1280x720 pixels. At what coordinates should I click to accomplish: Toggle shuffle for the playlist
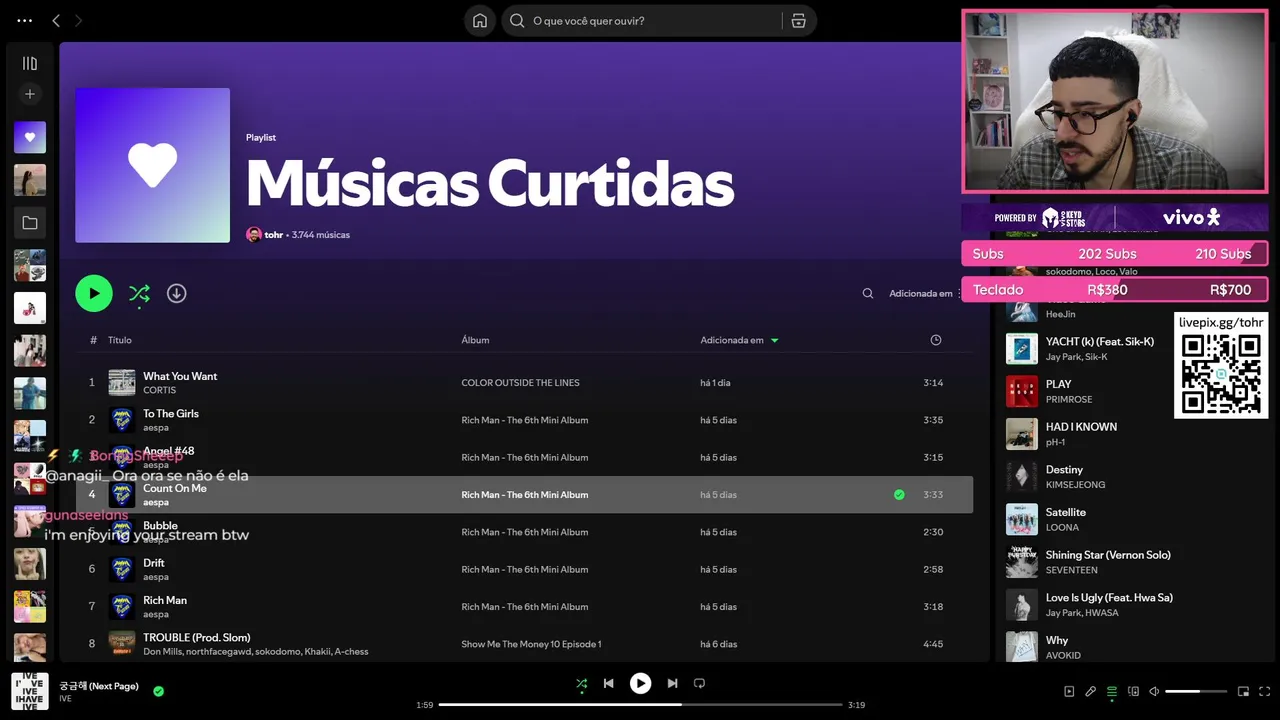click(139, 293)
